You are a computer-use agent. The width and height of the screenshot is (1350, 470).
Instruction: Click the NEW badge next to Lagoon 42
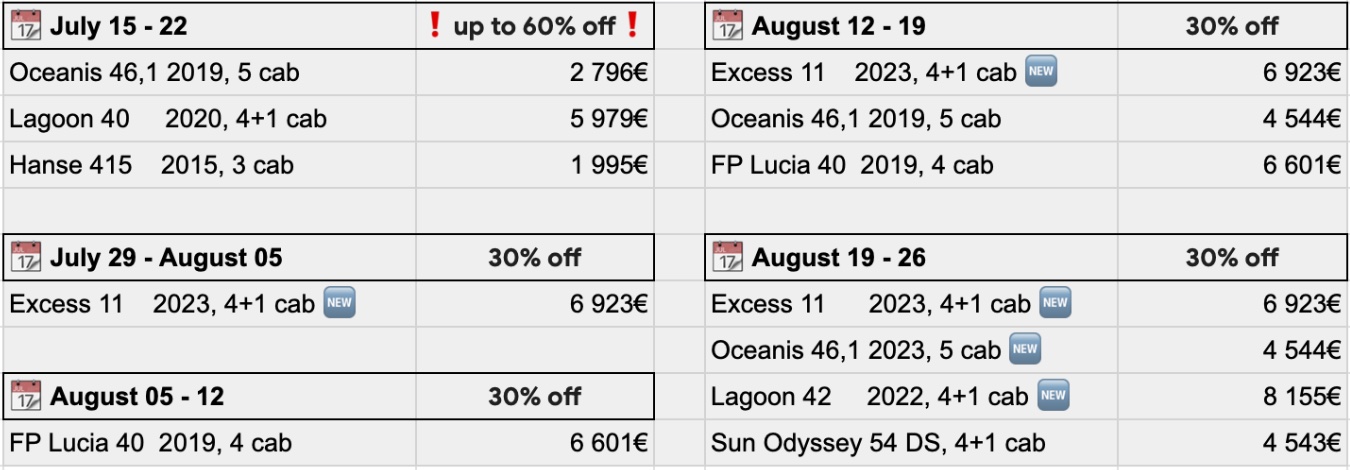point(1054,395)
